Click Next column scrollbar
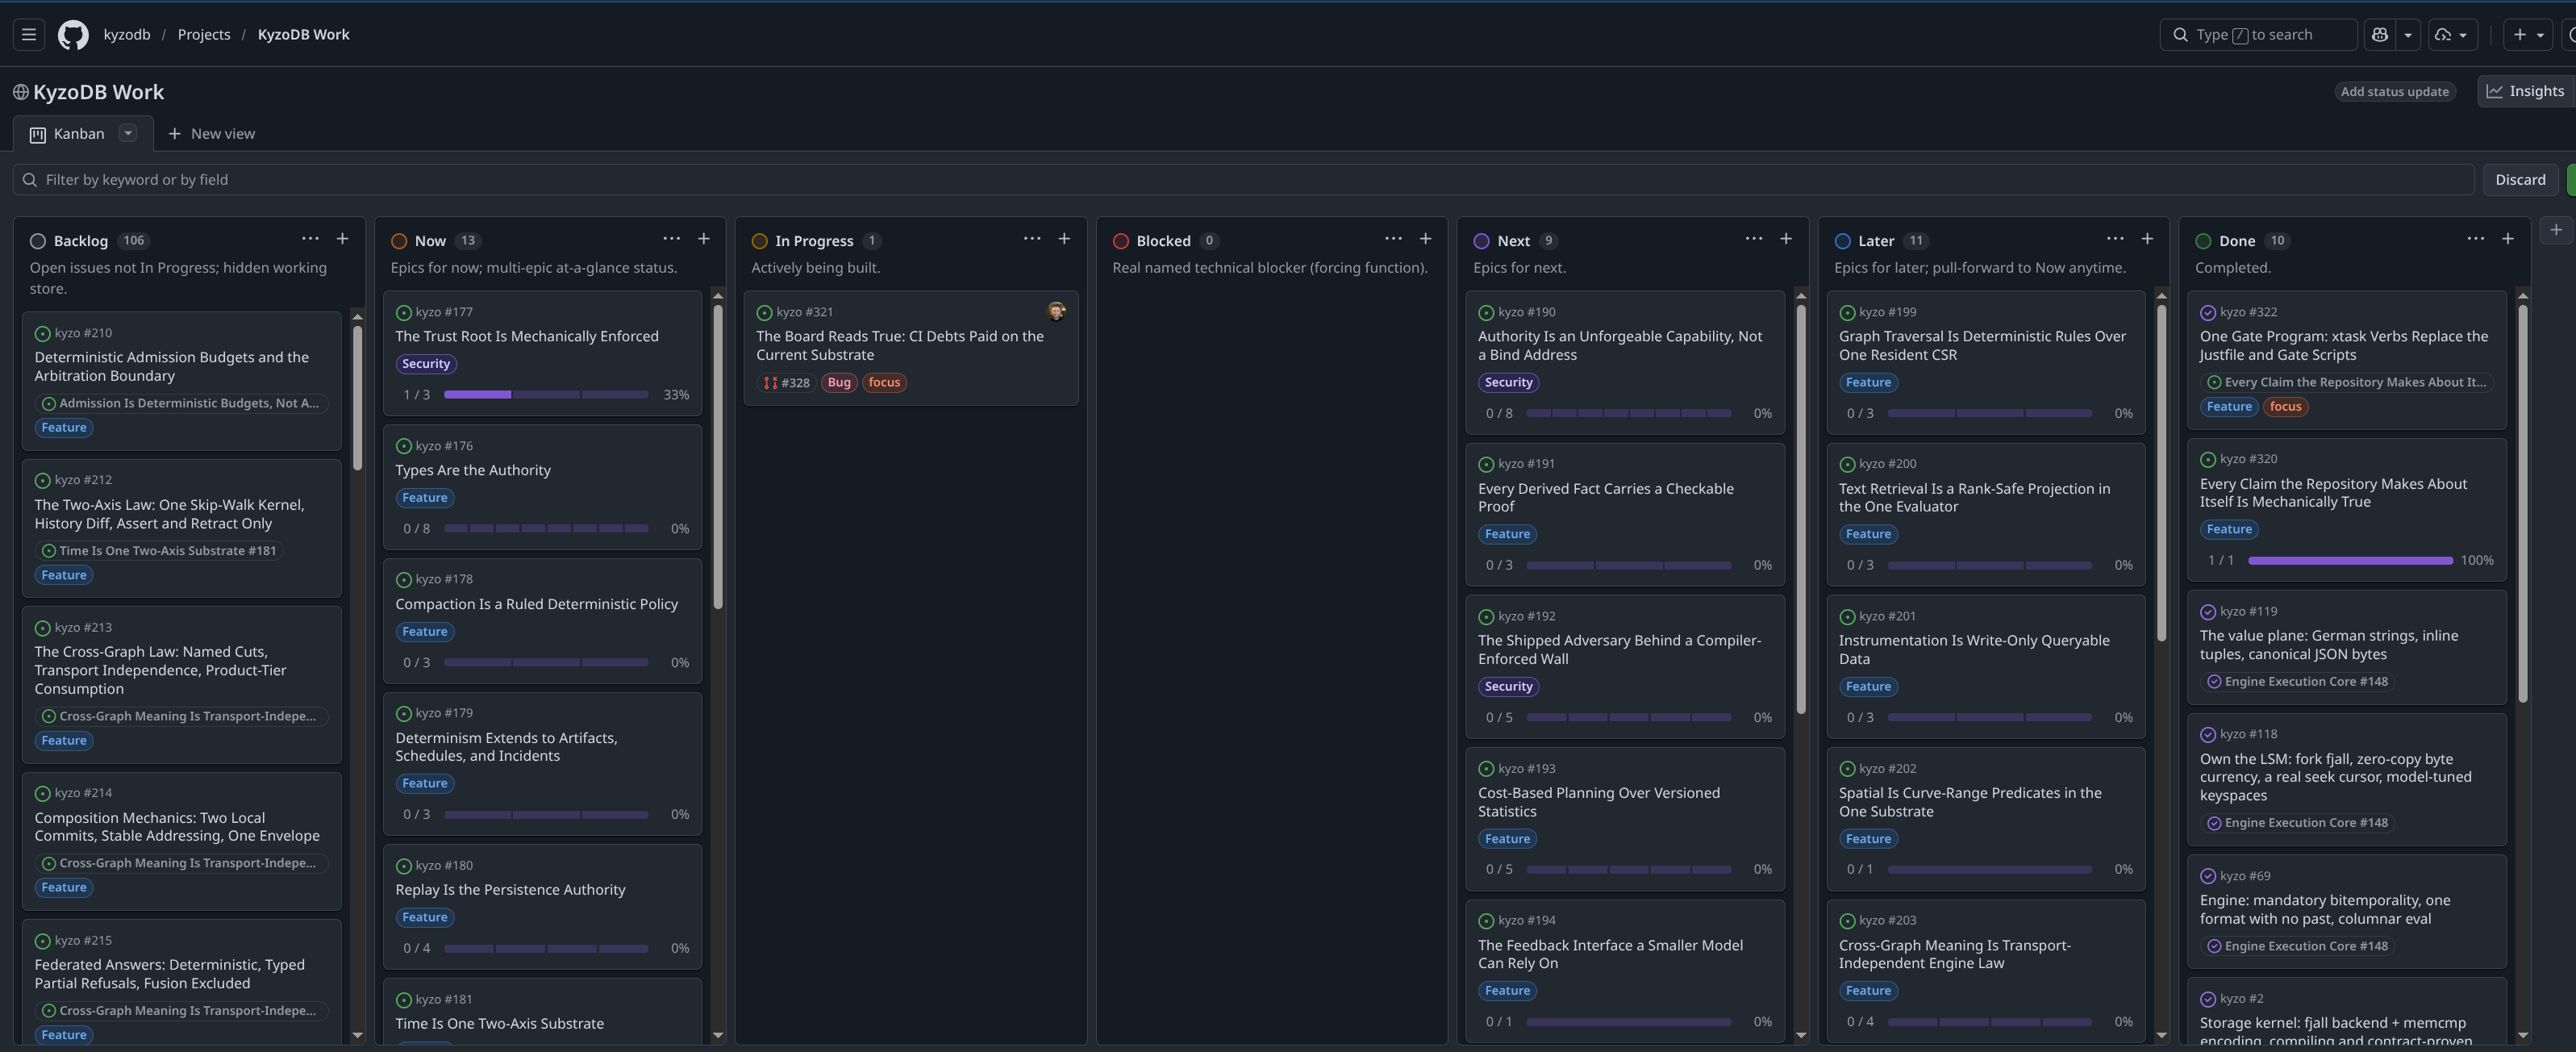This screenshot has height=1052, width=2576. [1801, 508]
